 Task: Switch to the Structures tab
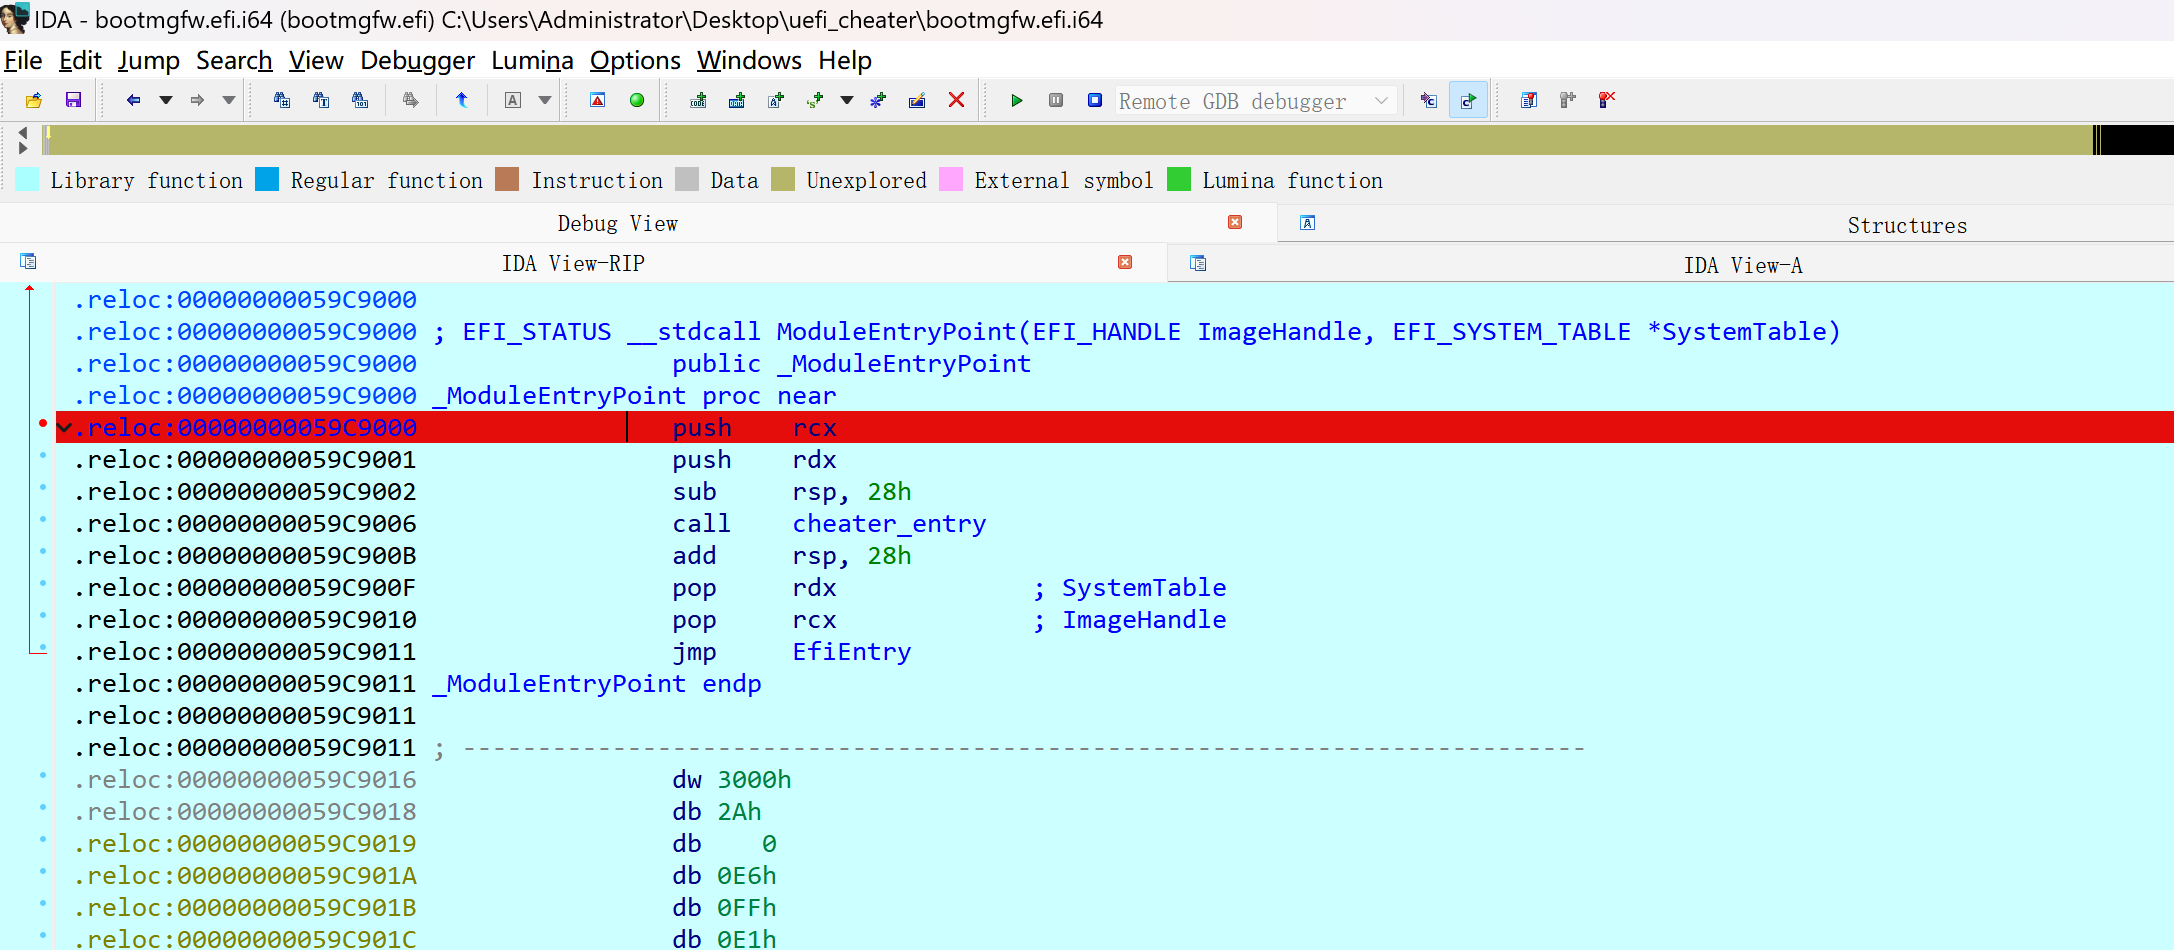tap(1907, 225)
